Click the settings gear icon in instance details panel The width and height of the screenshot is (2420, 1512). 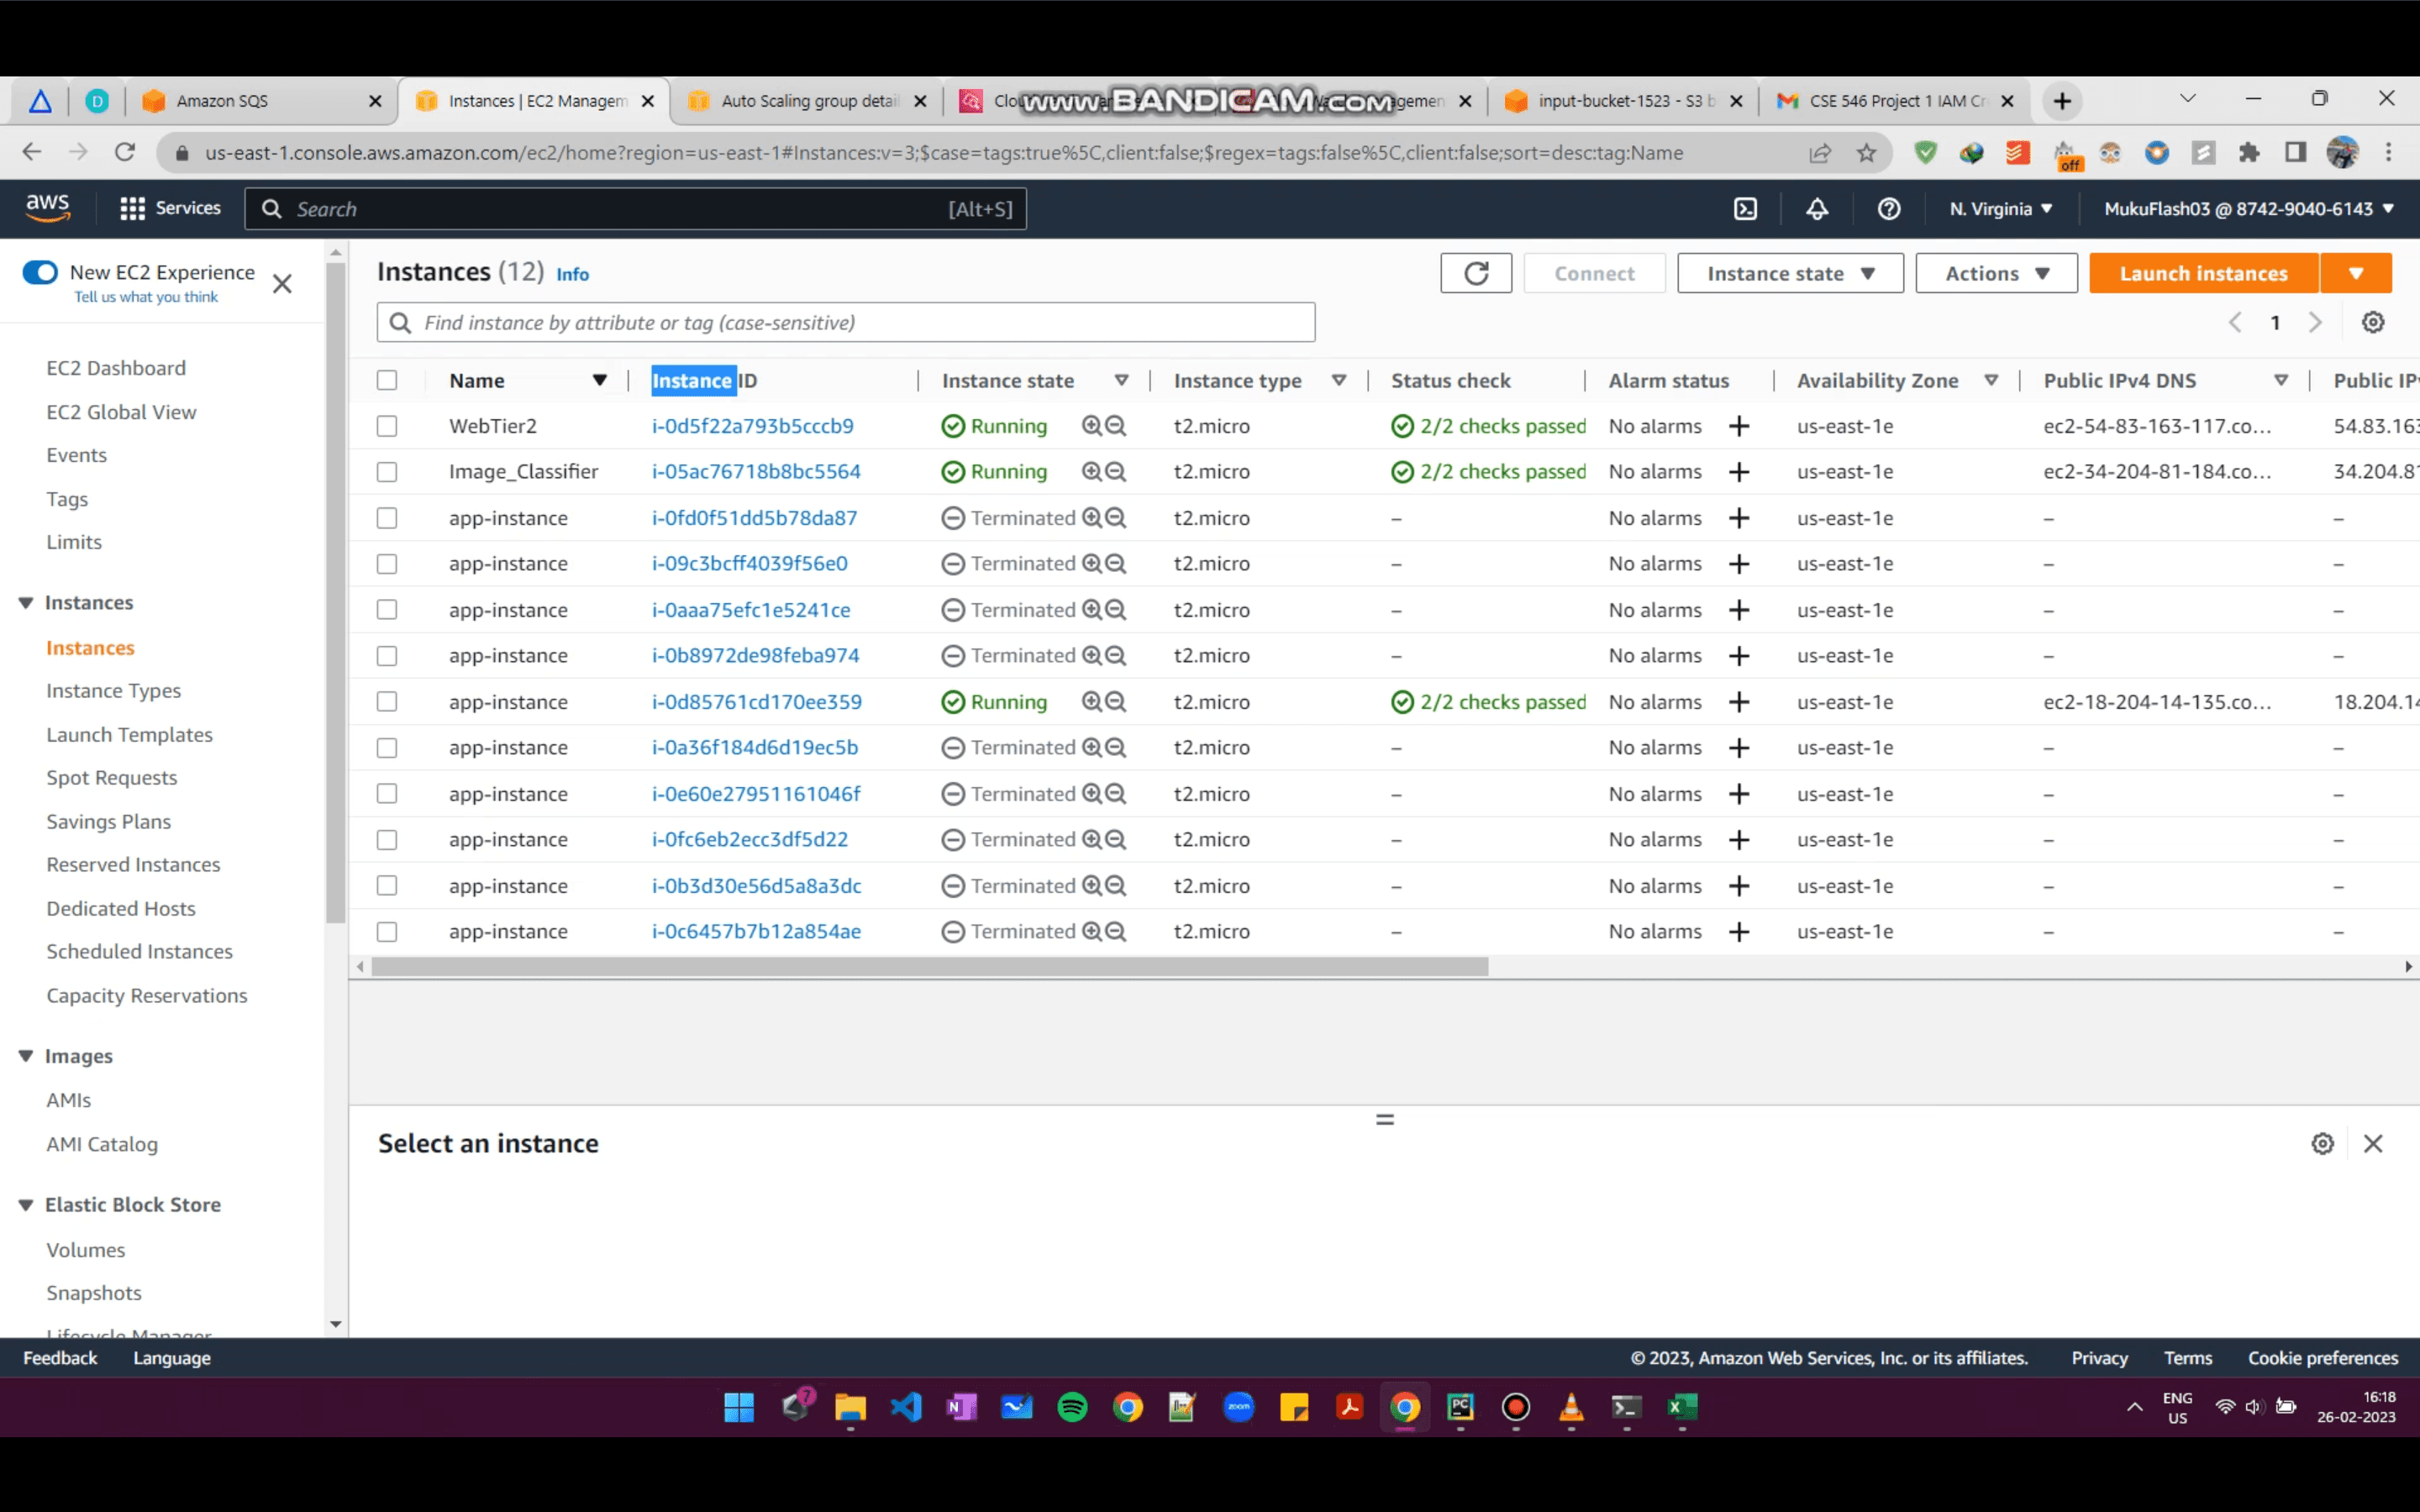2323,1141
